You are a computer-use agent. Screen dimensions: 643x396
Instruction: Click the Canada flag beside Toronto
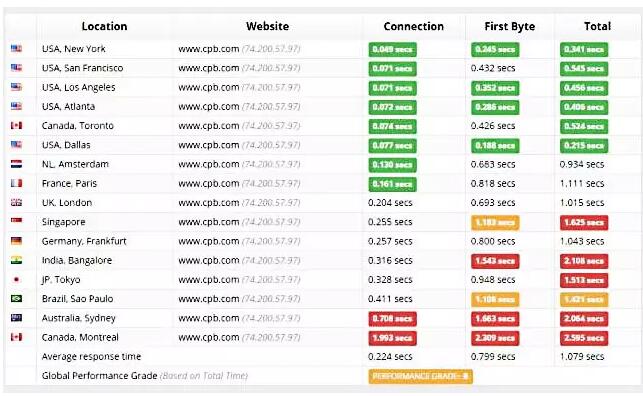[x=16, y=125]
